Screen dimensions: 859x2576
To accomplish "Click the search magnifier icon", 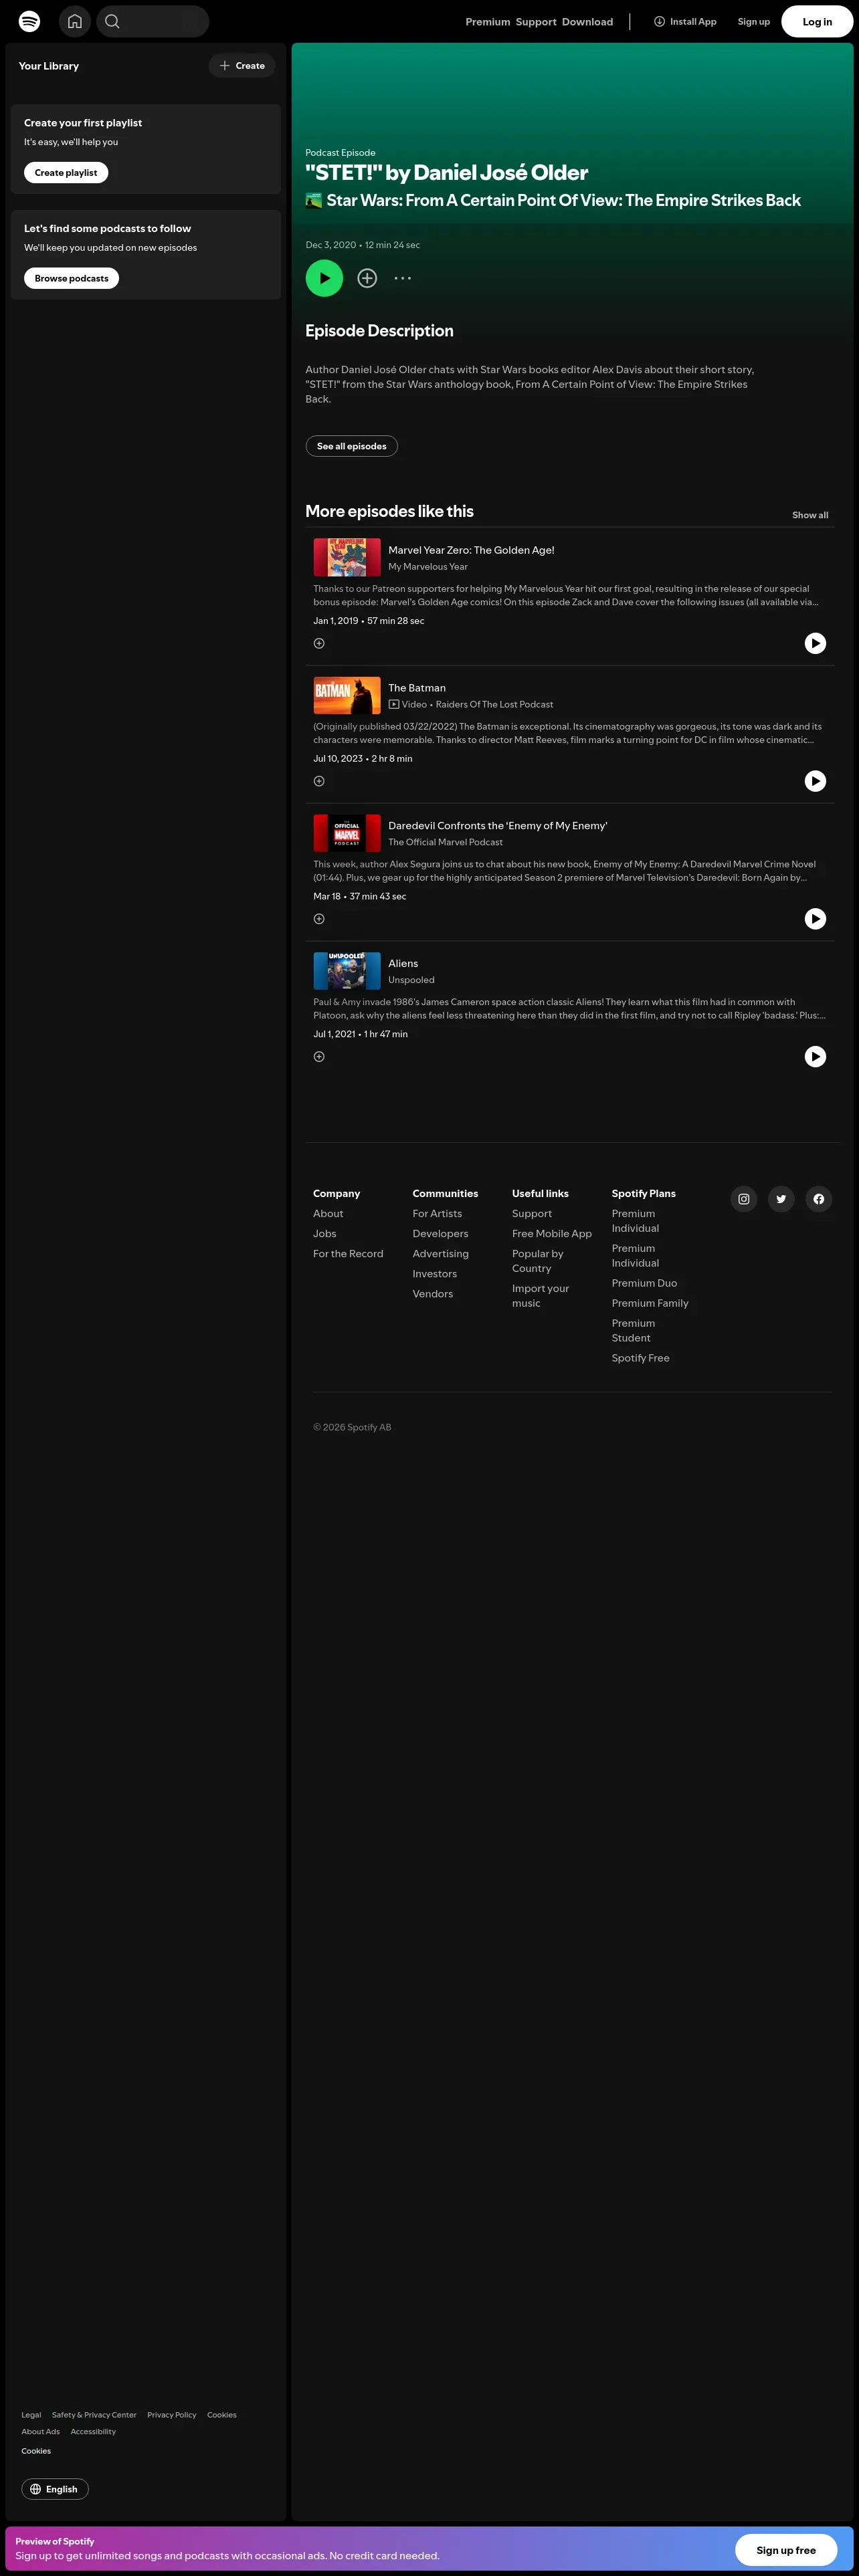I will coord(112,21).
